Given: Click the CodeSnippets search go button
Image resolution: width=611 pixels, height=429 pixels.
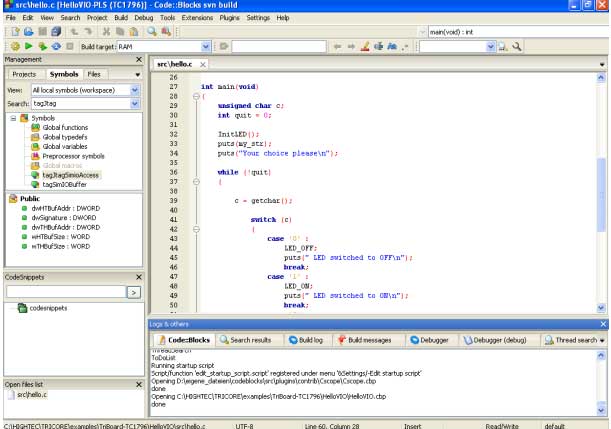Looking at the screenshot, I should click(134, 292).
